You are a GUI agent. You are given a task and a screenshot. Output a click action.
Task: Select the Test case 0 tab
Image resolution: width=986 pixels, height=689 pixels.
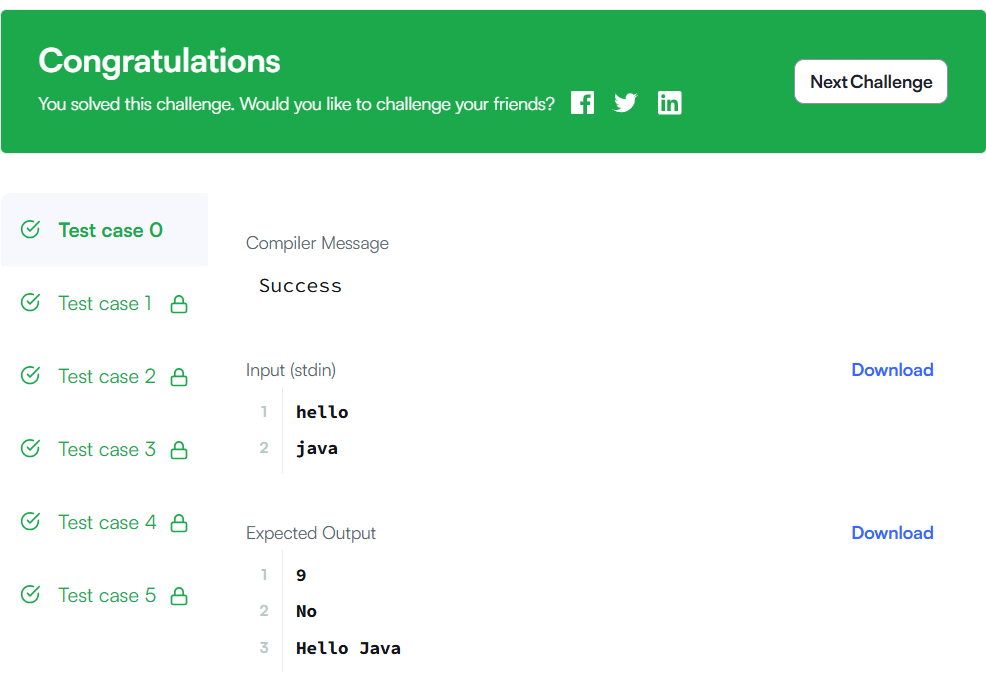(110, 230)
